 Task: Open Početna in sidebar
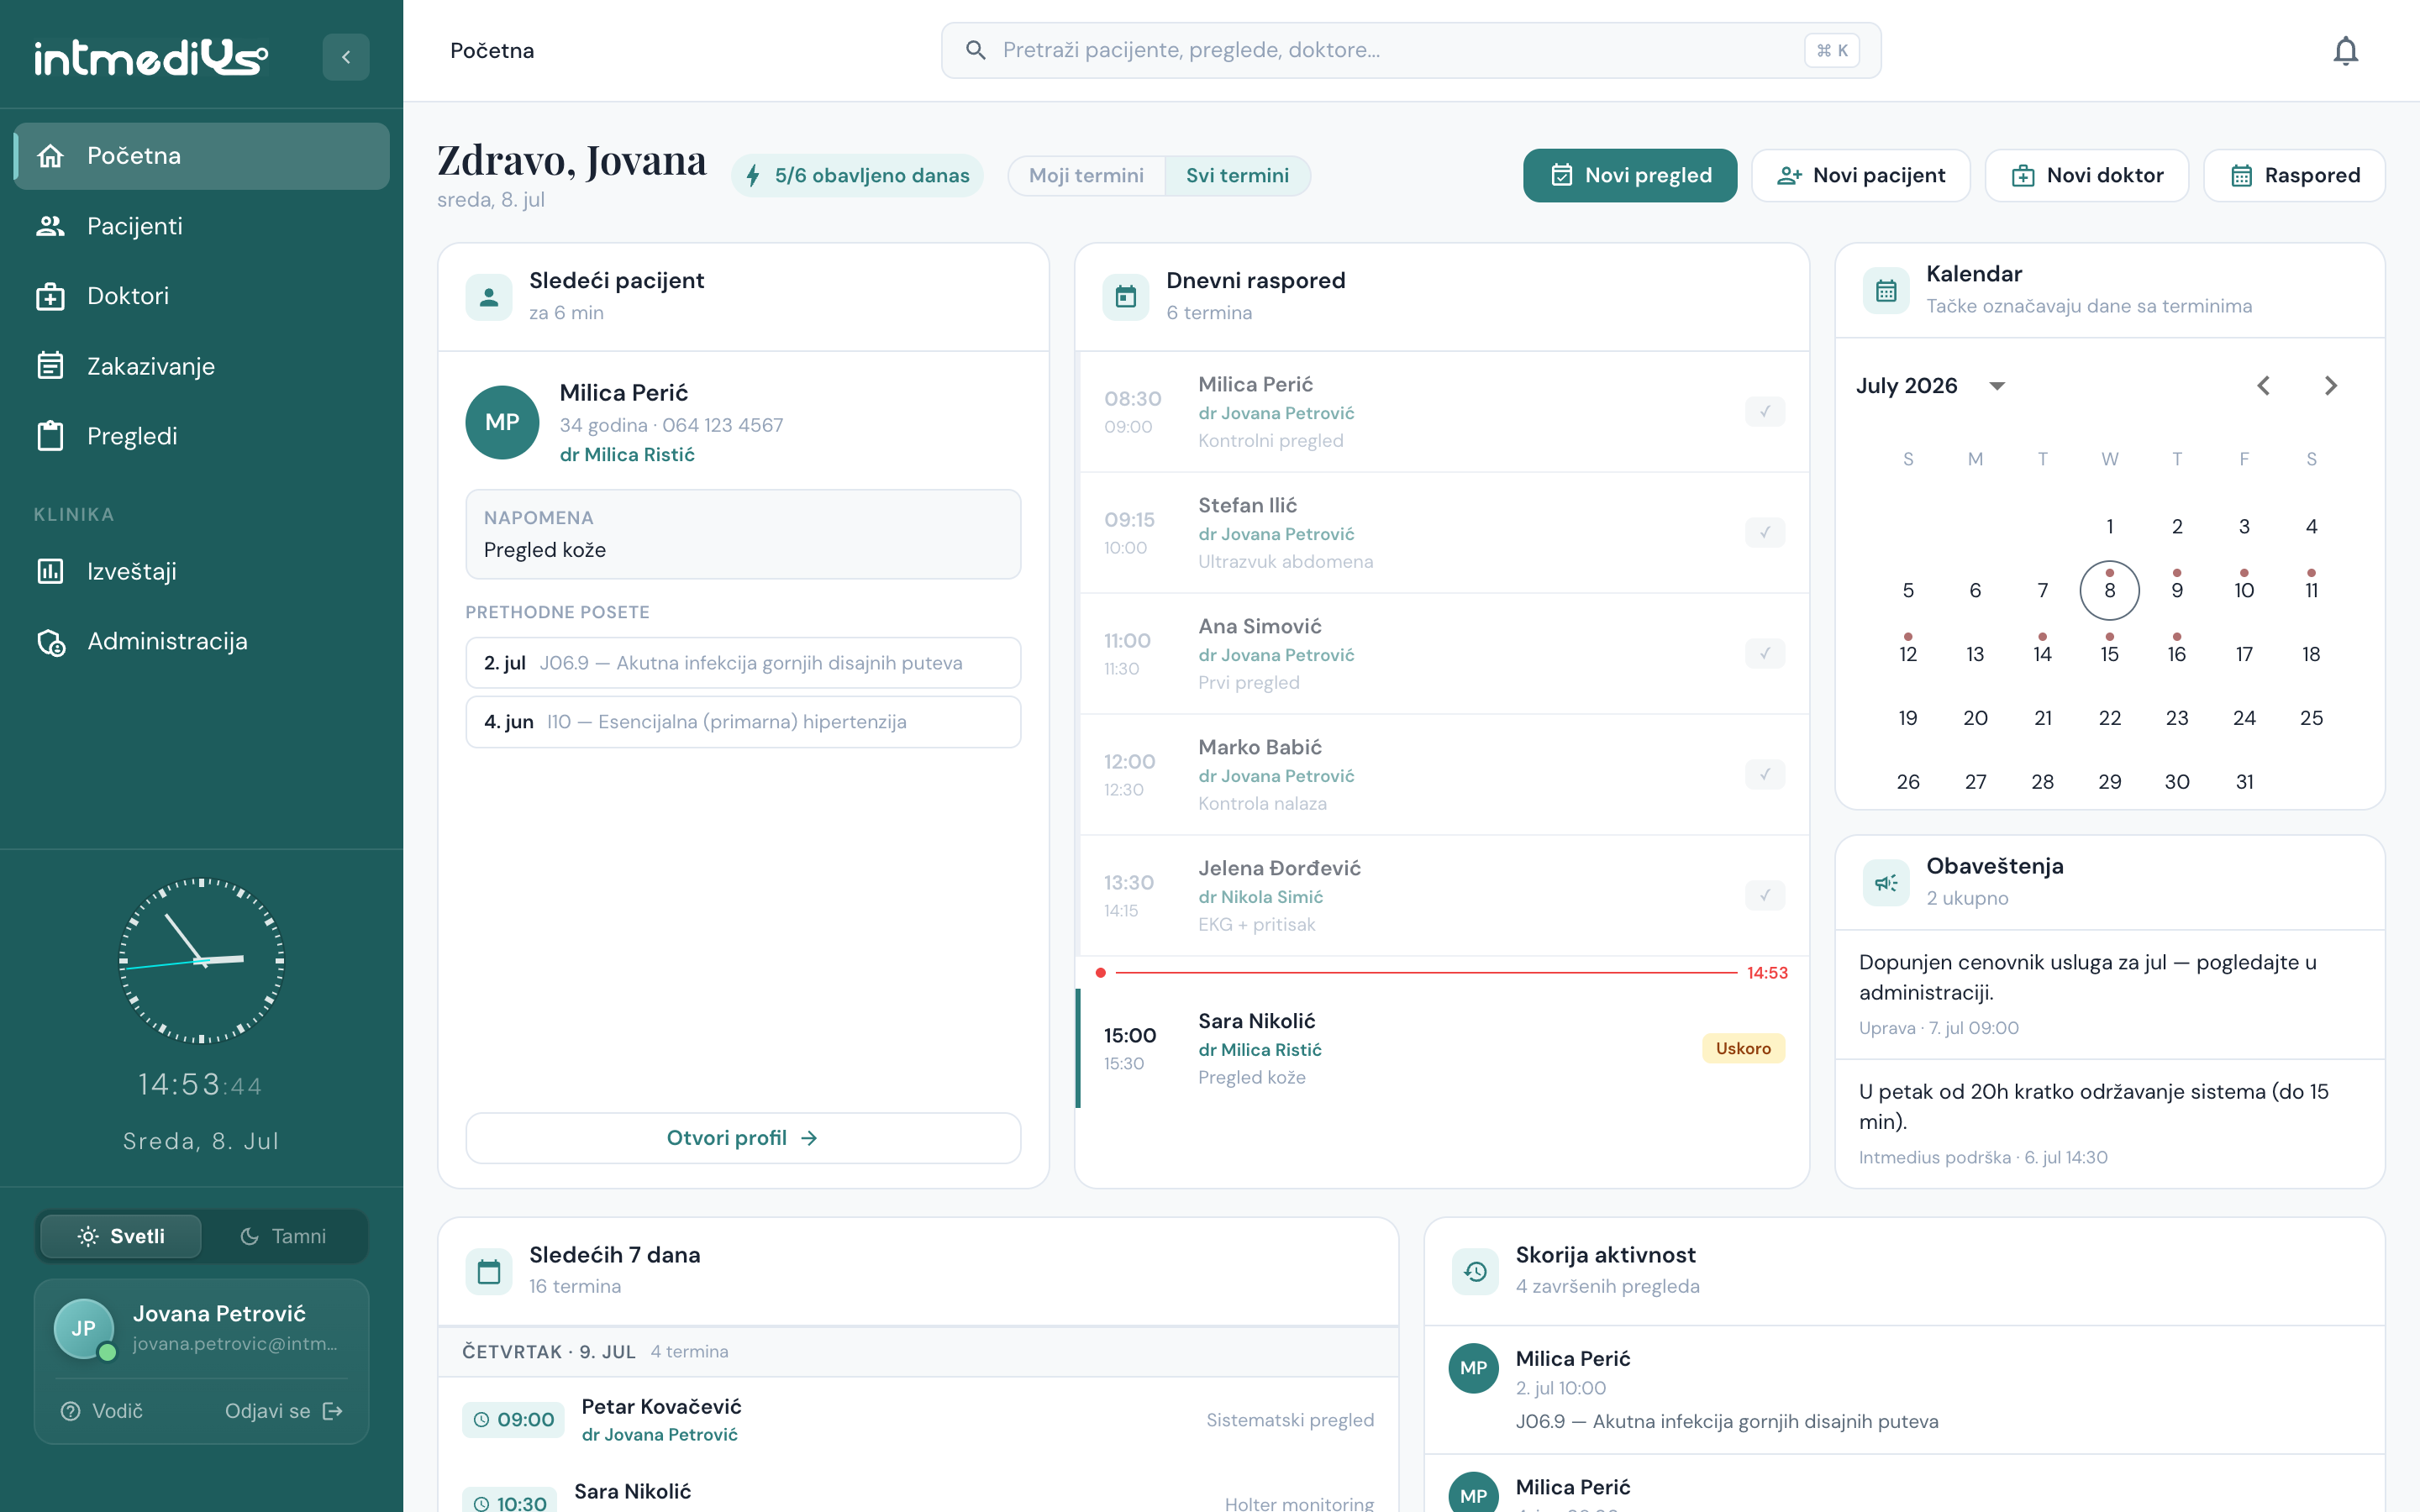202,156
